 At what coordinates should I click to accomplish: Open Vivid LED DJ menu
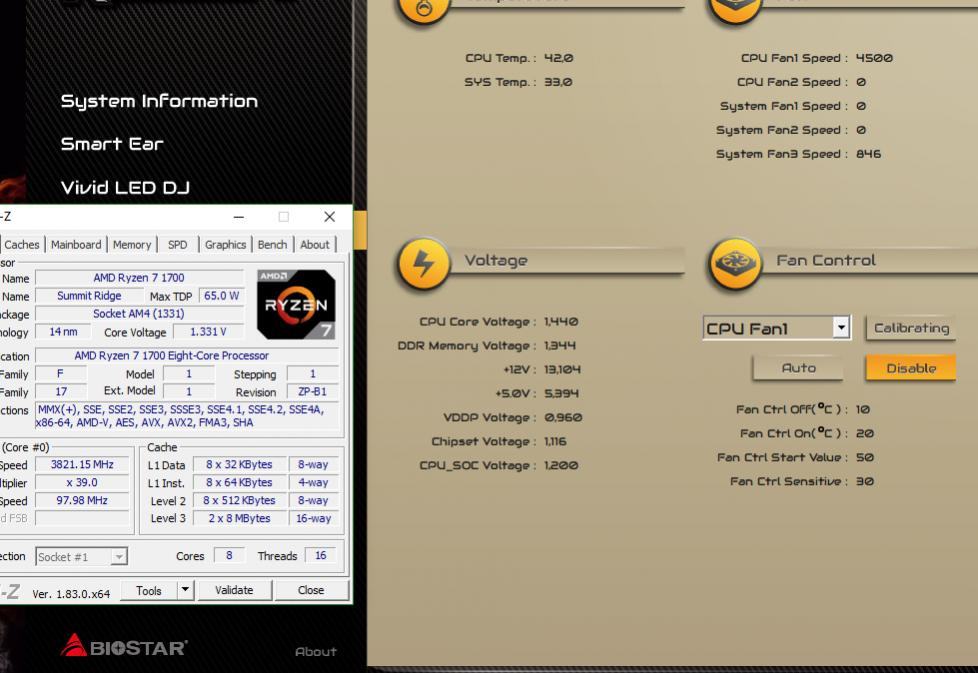tap(125, 187)
